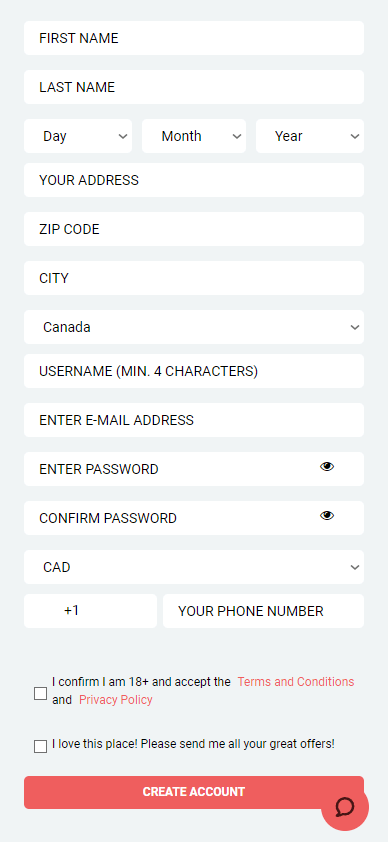Screen dimensions: 388x842
Task: Open the Canada country dropdown
Action: 194,327
